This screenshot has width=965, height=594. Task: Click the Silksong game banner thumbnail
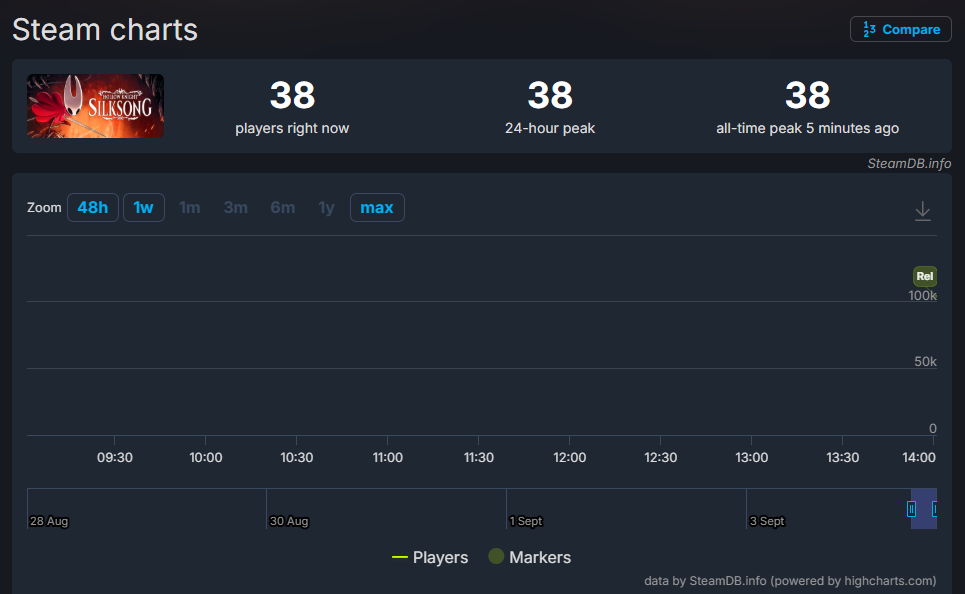95,106
